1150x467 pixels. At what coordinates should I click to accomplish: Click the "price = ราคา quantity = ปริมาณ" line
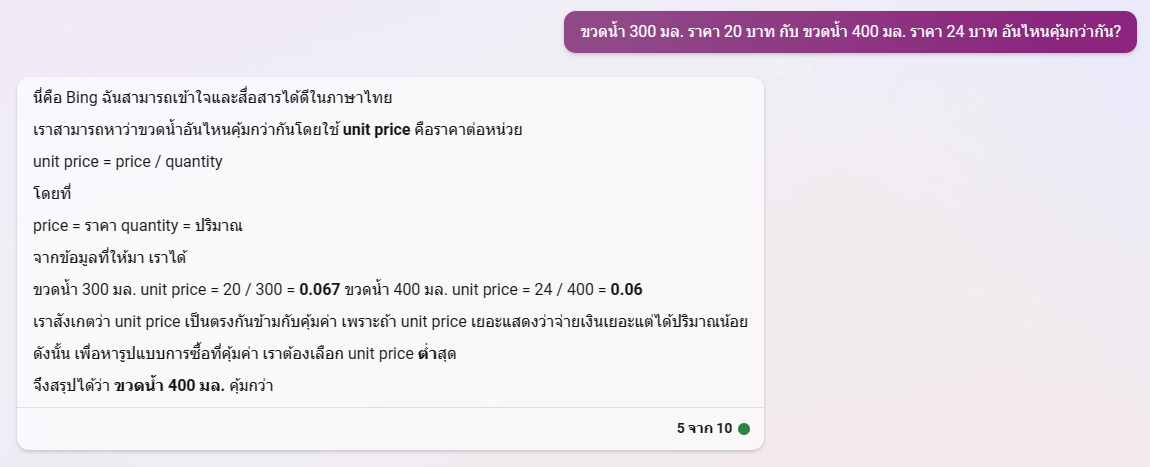(138, 226)
